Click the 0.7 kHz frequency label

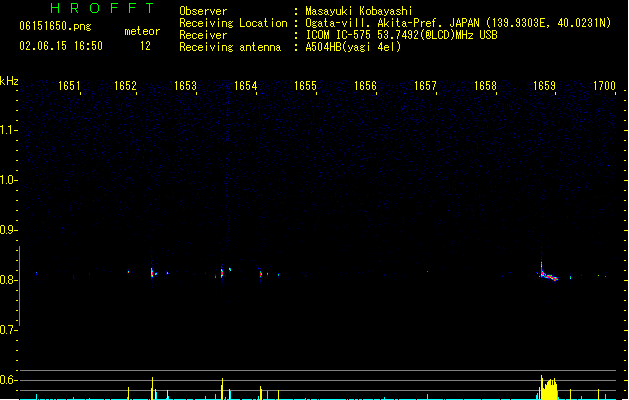[x=8, y=330]
